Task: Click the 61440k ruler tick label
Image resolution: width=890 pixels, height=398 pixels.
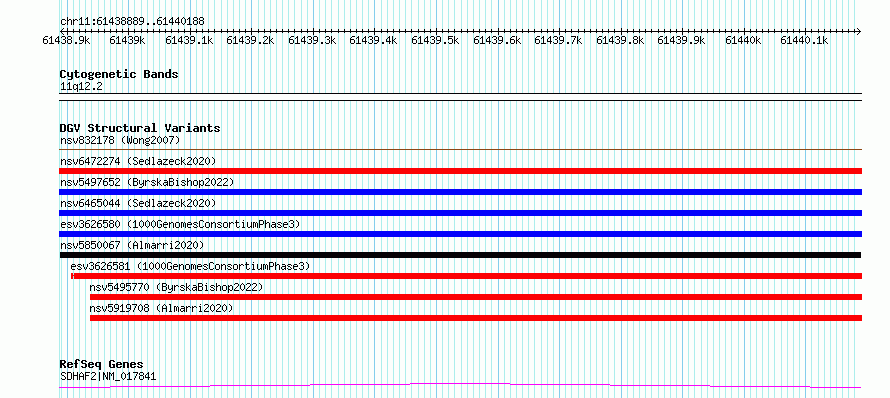Action: pos(744,40)
